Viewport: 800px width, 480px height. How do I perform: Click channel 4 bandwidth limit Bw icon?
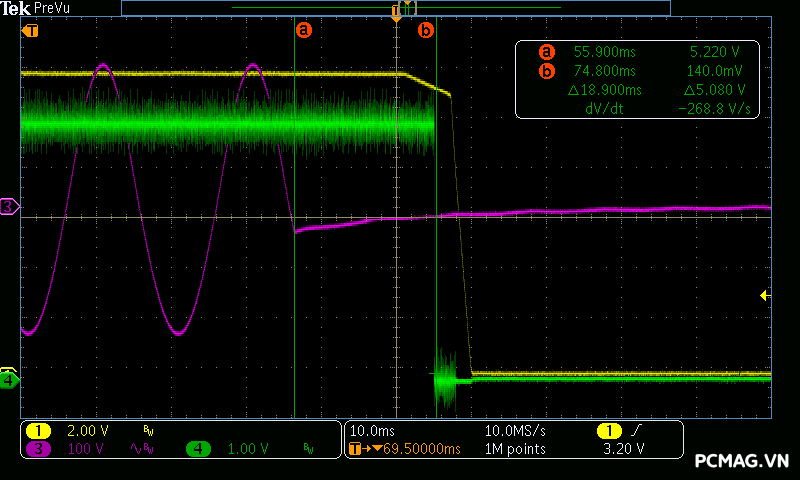coord(309,448)
